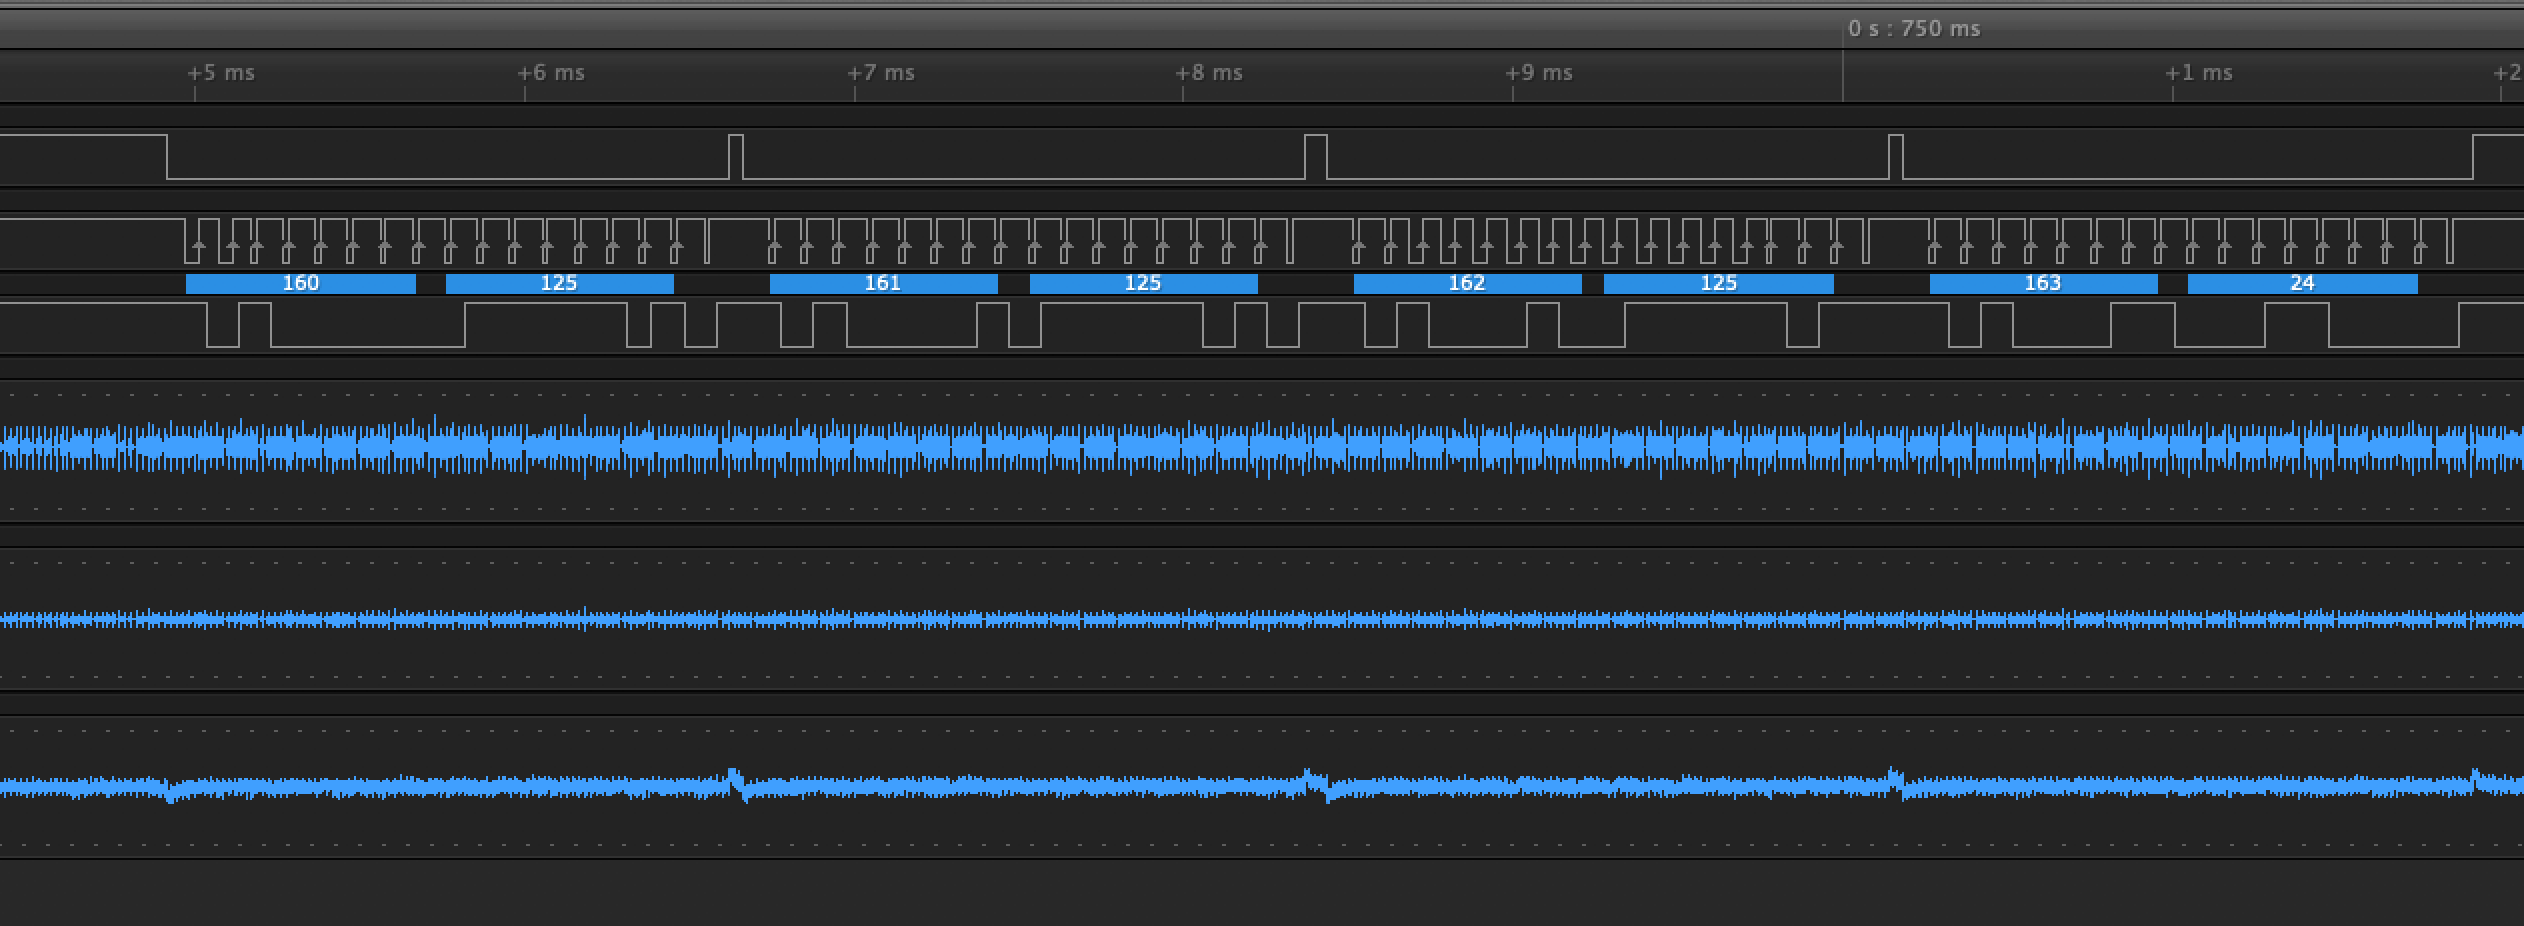
Task: Click the decoded byte bubble 160
Action: point(301,284)
